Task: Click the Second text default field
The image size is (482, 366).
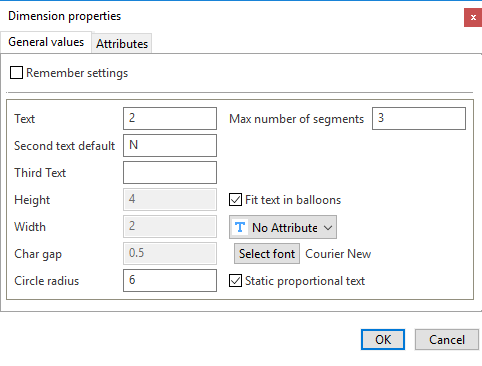Action: pos(170,145)
